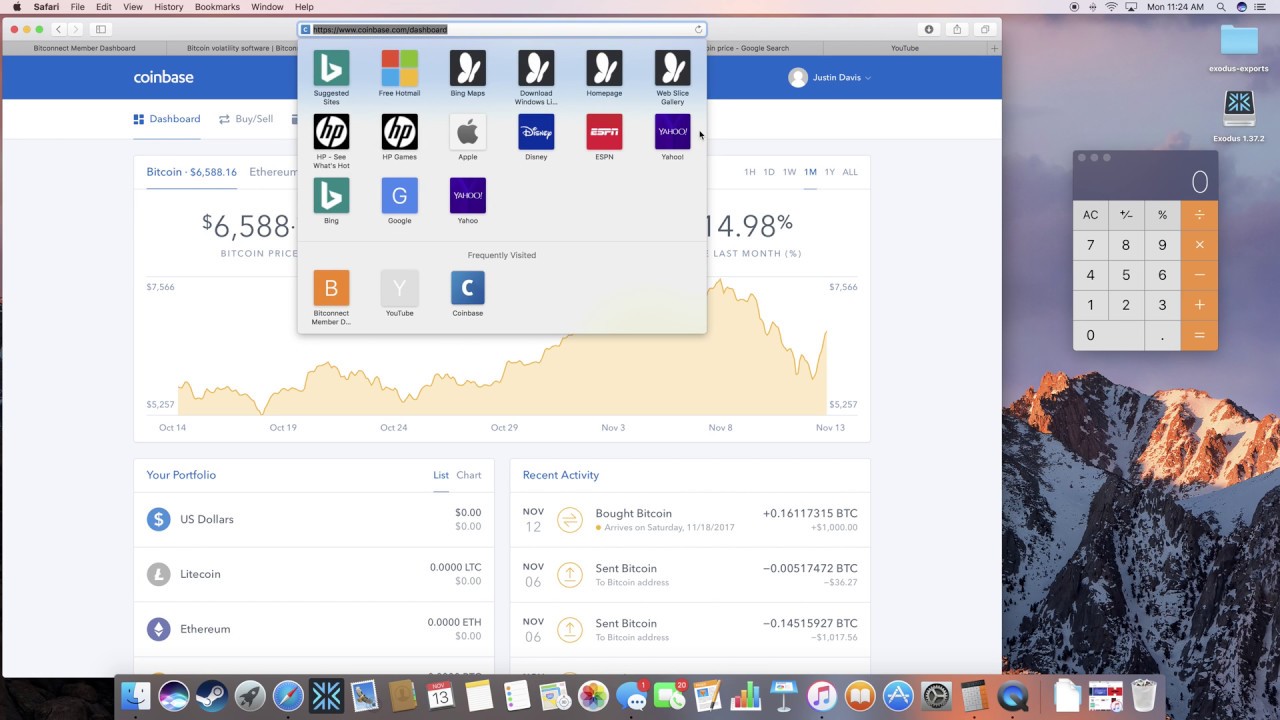Show Safari downloads
Image resolution: width=1280 pixels, height=720 pixels.
click(929, 29)
